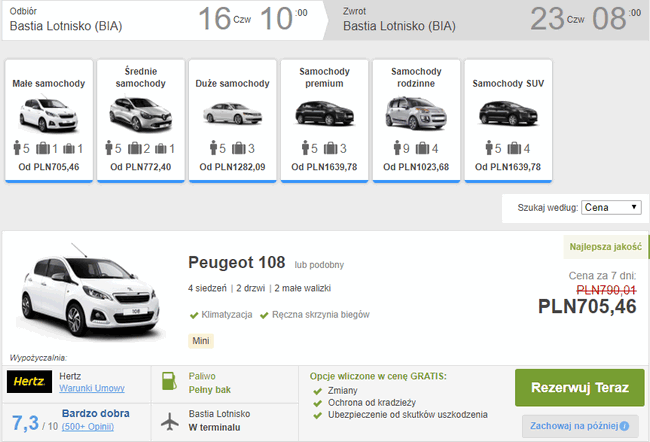
Task: Click Zachowaj na później button
Action: [580, 426]
